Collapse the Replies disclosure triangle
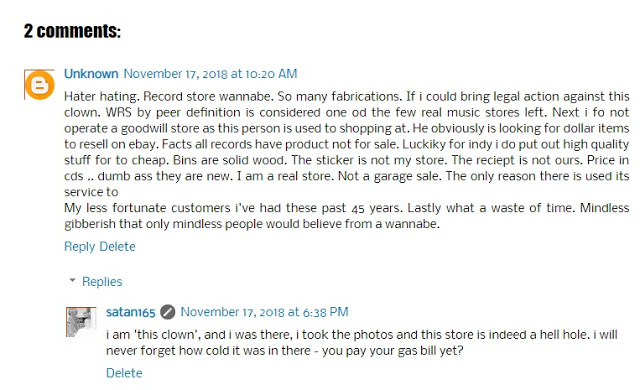Image resolution: width=640 pixels, height=390 pixels. [72, 280]
